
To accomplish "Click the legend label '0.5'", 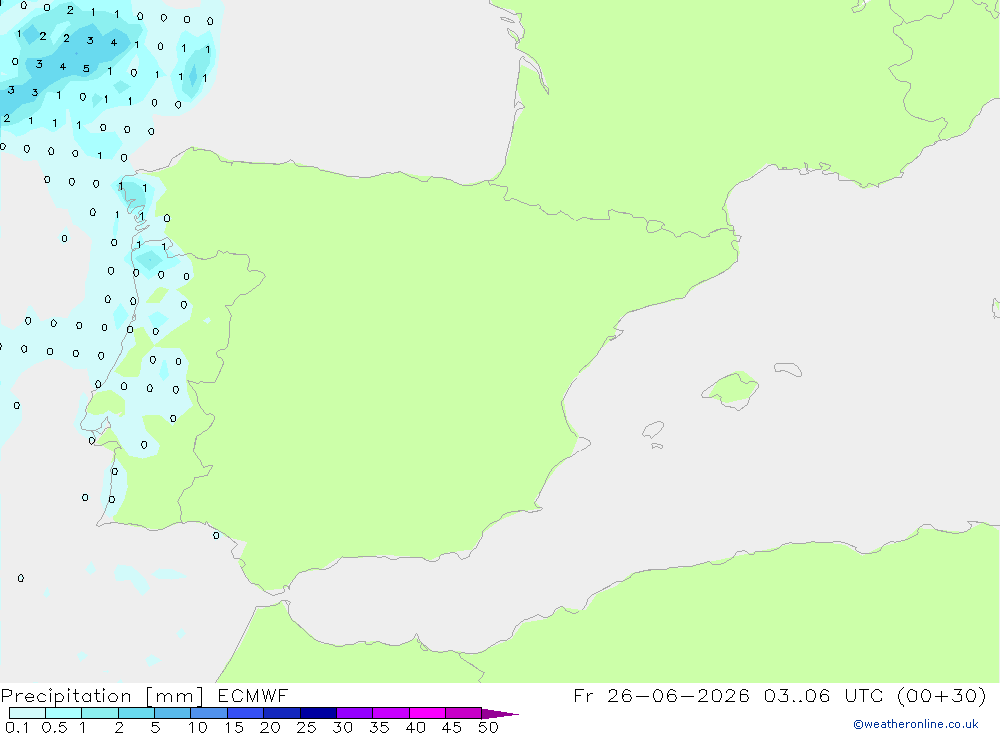I will [54, 727].
